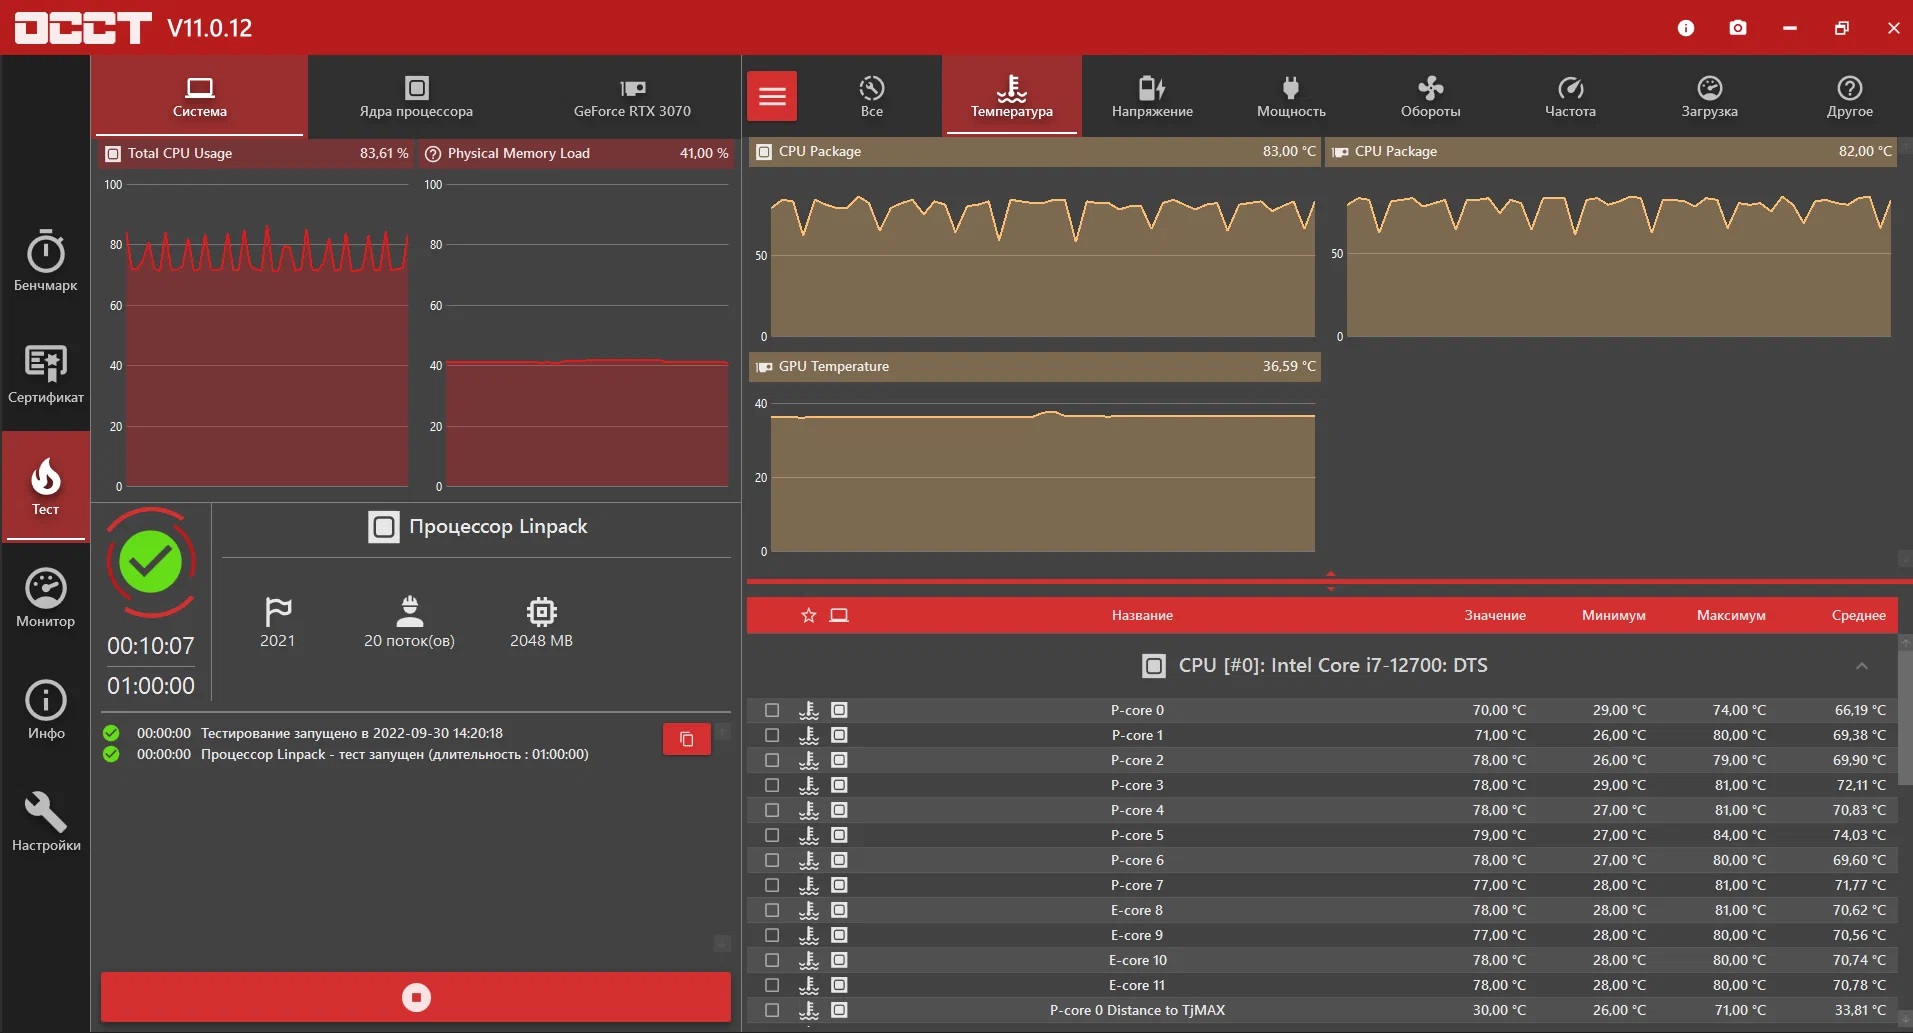The image size is (1913, 1033).
Task: Tick the E-core 9 checkbox
Action: 772,935
